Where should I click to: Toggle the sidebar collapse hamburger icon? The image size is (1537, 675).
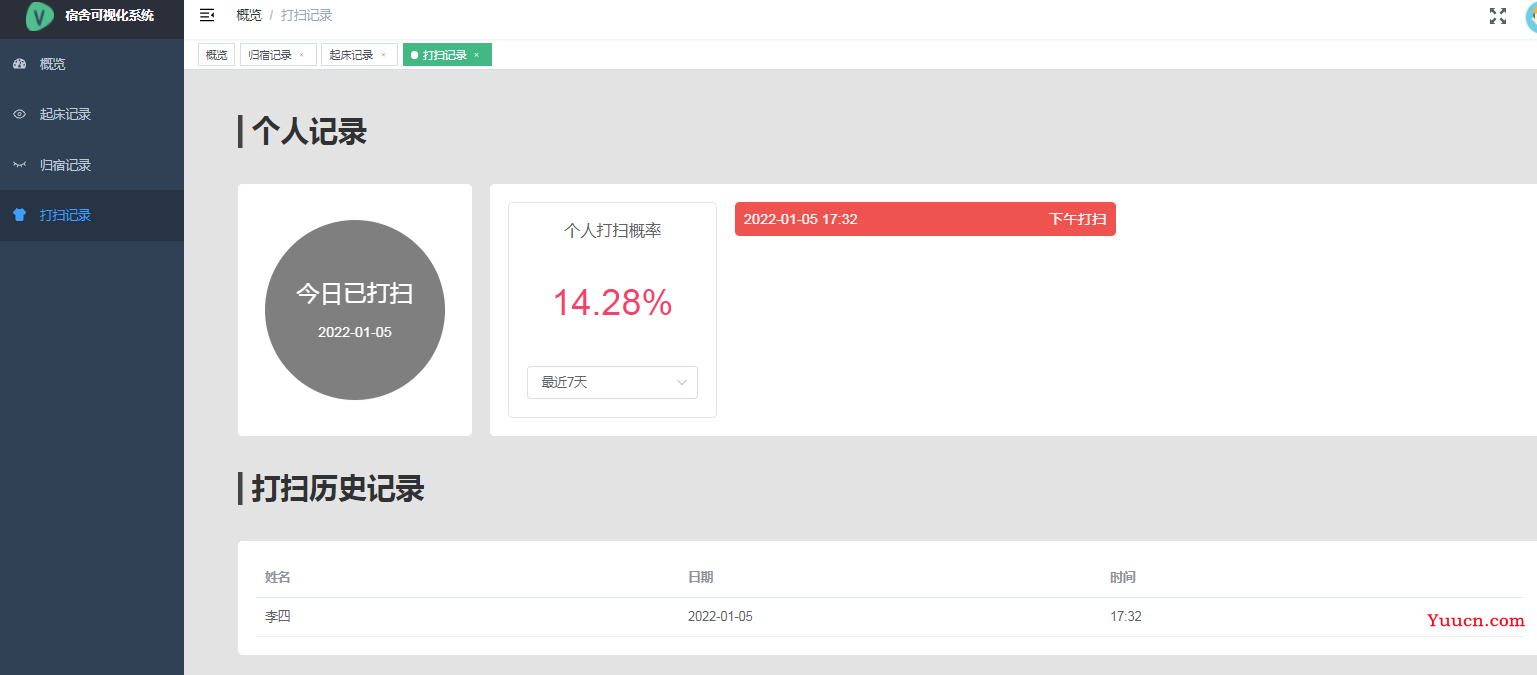[207, 15]
